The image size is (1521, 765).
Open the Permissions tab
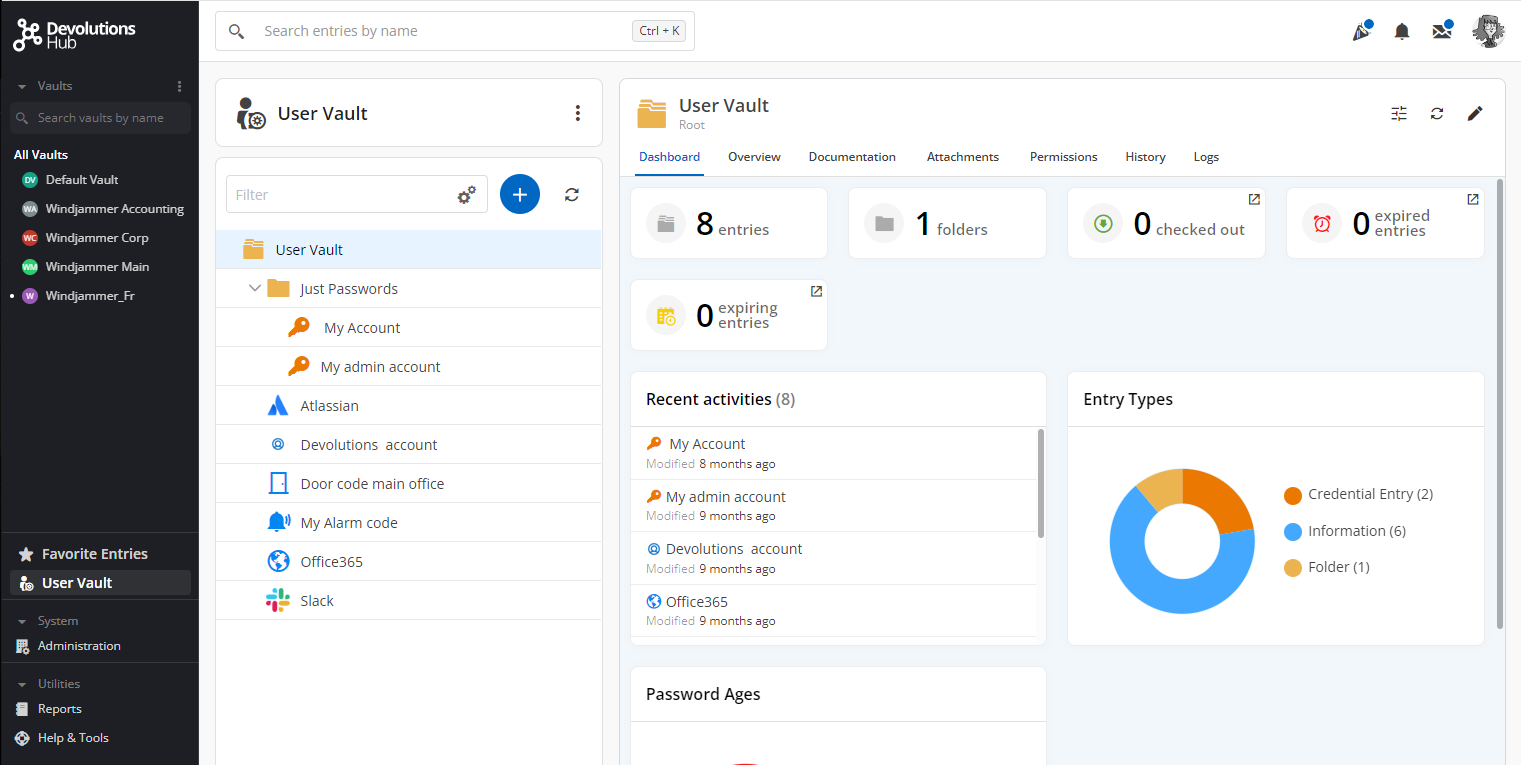tap(1064, 157)
